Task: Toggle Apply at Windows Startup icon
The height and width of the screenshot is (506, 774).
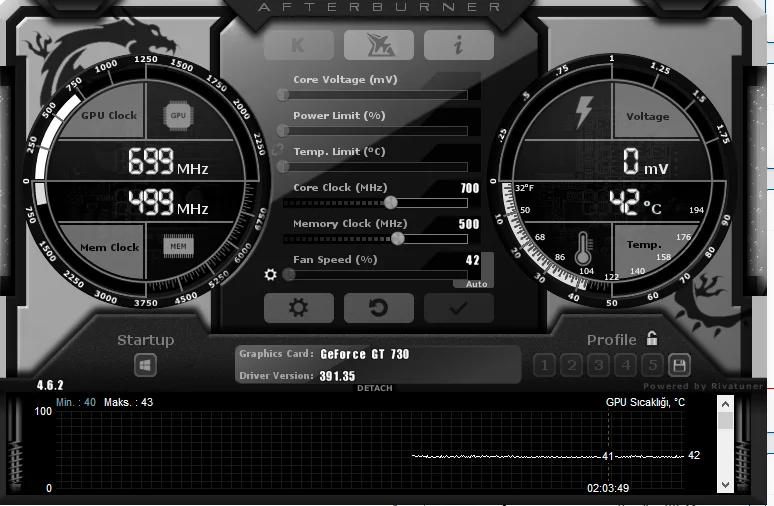Action: (145, 366)
